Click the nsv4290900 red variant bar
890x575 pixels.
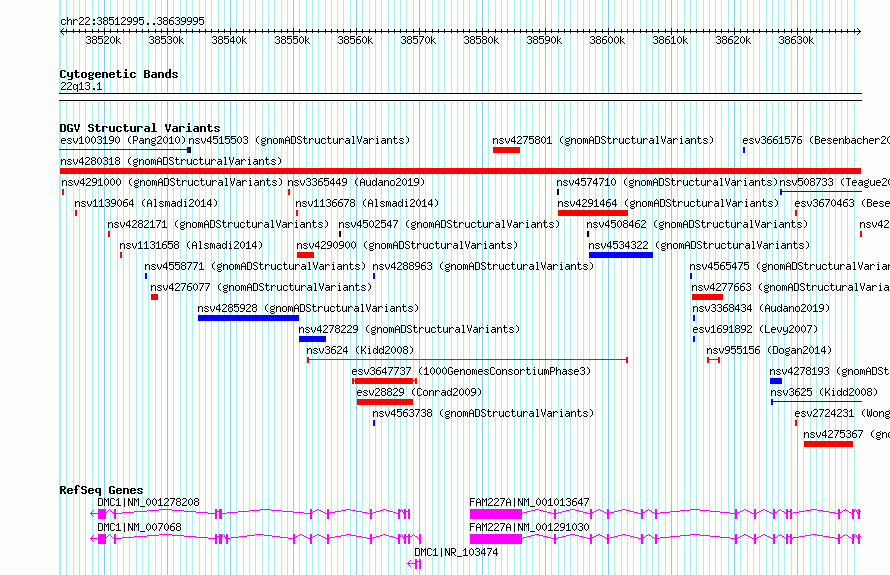pyautogui.click(x=305, y=255)
